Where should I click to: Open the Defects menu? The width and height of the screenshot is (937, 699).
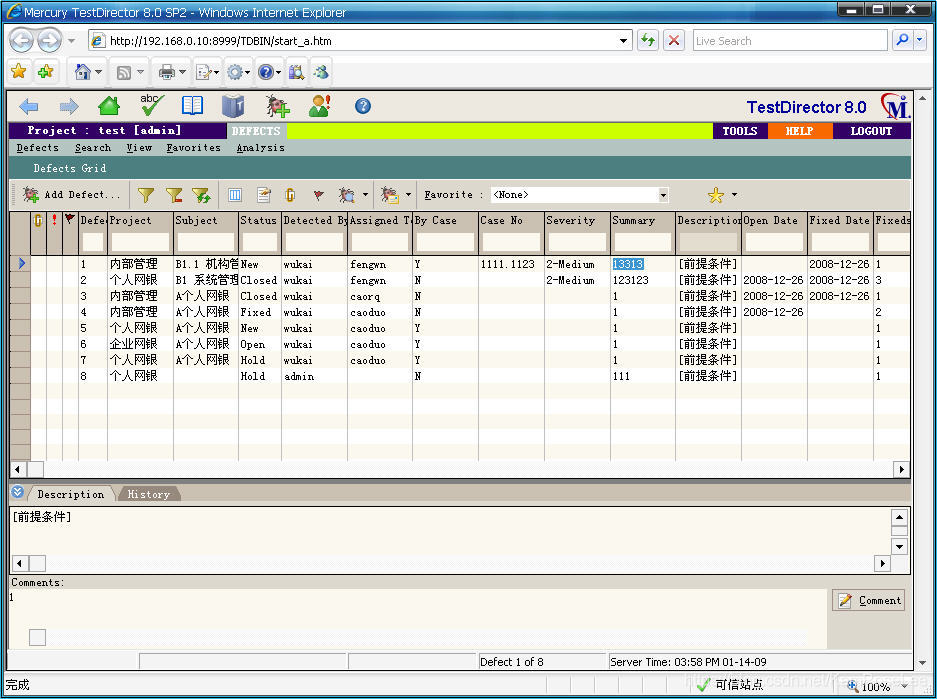tap(38, 148)
